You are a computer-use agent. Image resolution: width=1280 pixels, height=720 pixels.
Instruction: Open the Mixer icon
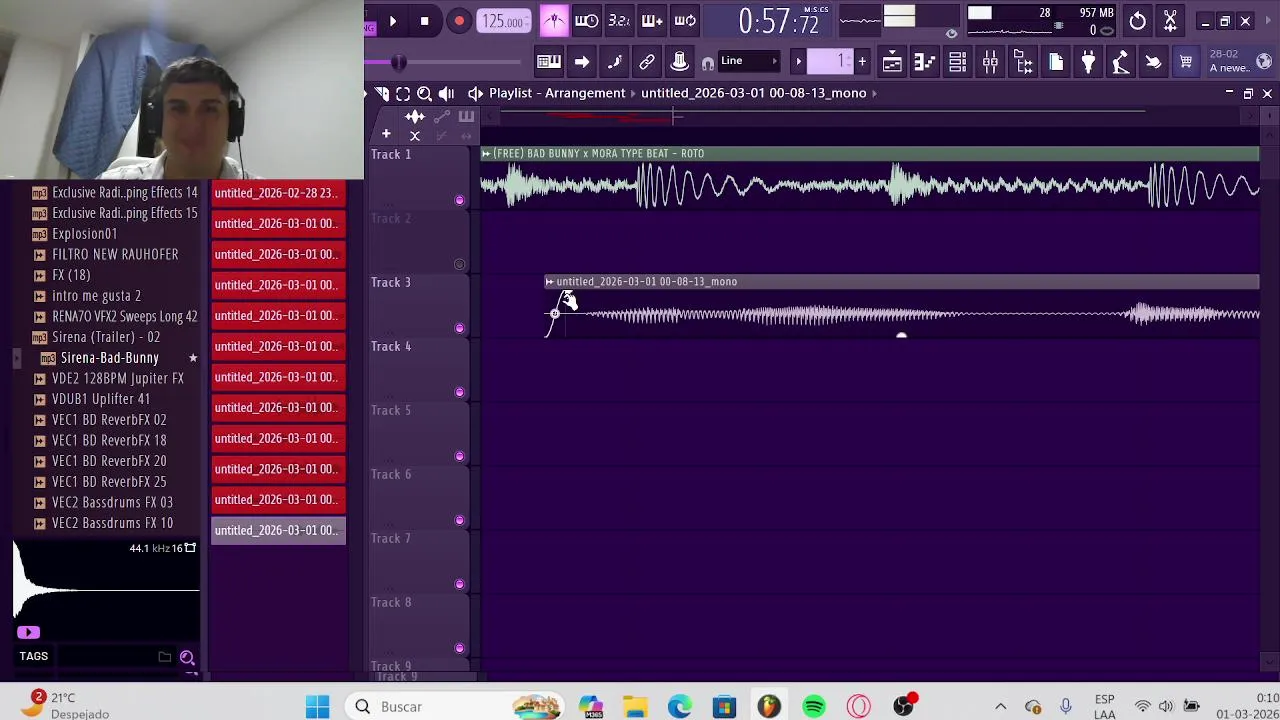[990, 62]
